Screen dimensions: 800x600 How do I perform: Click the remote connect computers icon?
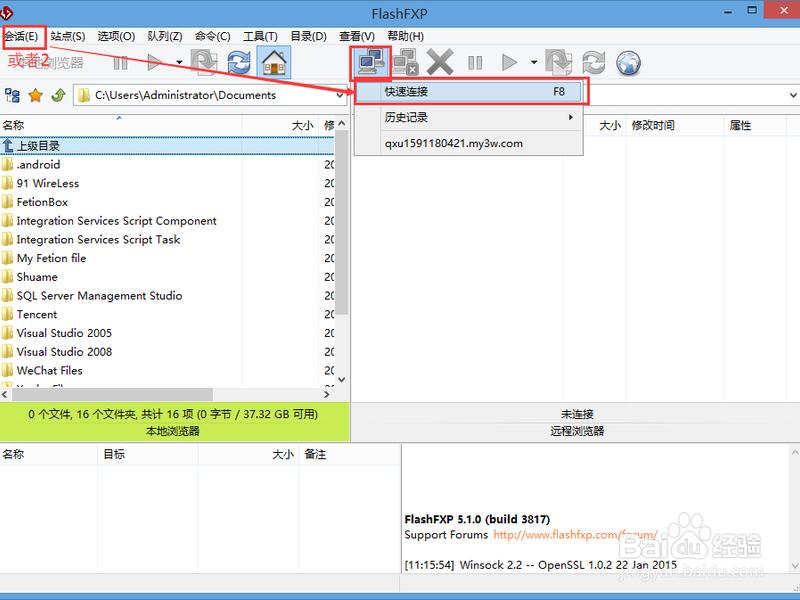click(371, 63)
